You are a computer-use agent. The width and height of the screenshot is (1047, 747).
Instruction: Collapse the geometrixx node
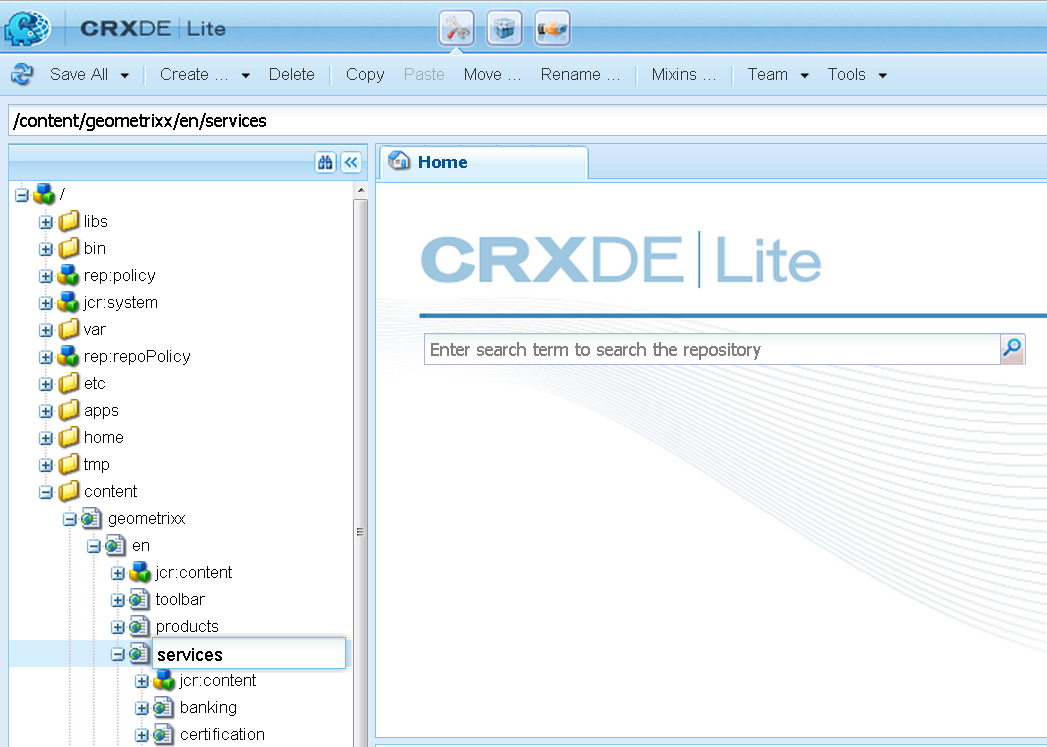point(69,519)
